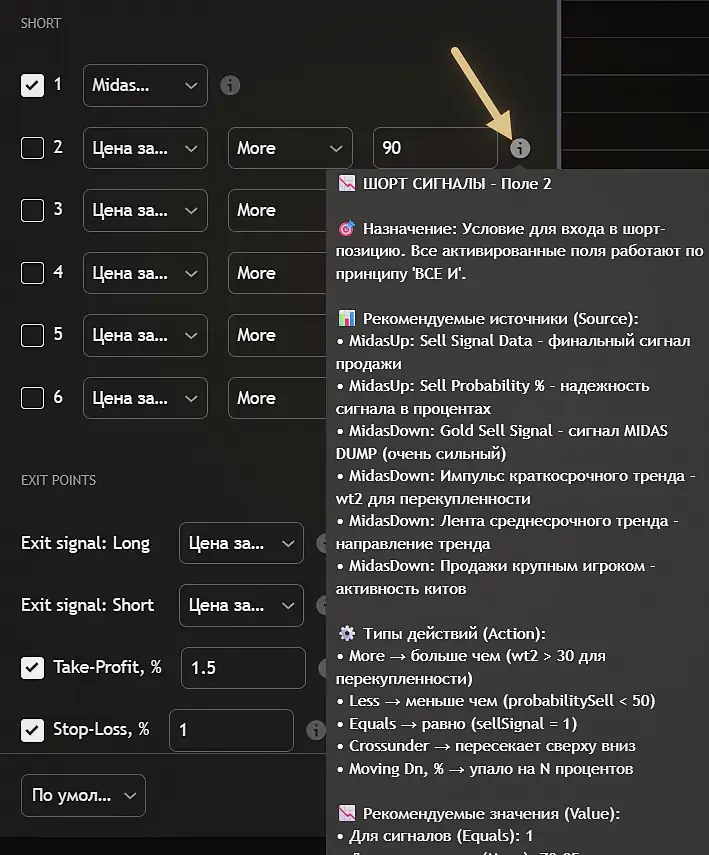Click tooltip bullet MidasDown: Gold Sell Signal
This screenshot has height=855, width=709.
pyautogui.click(x=450, y=431)
